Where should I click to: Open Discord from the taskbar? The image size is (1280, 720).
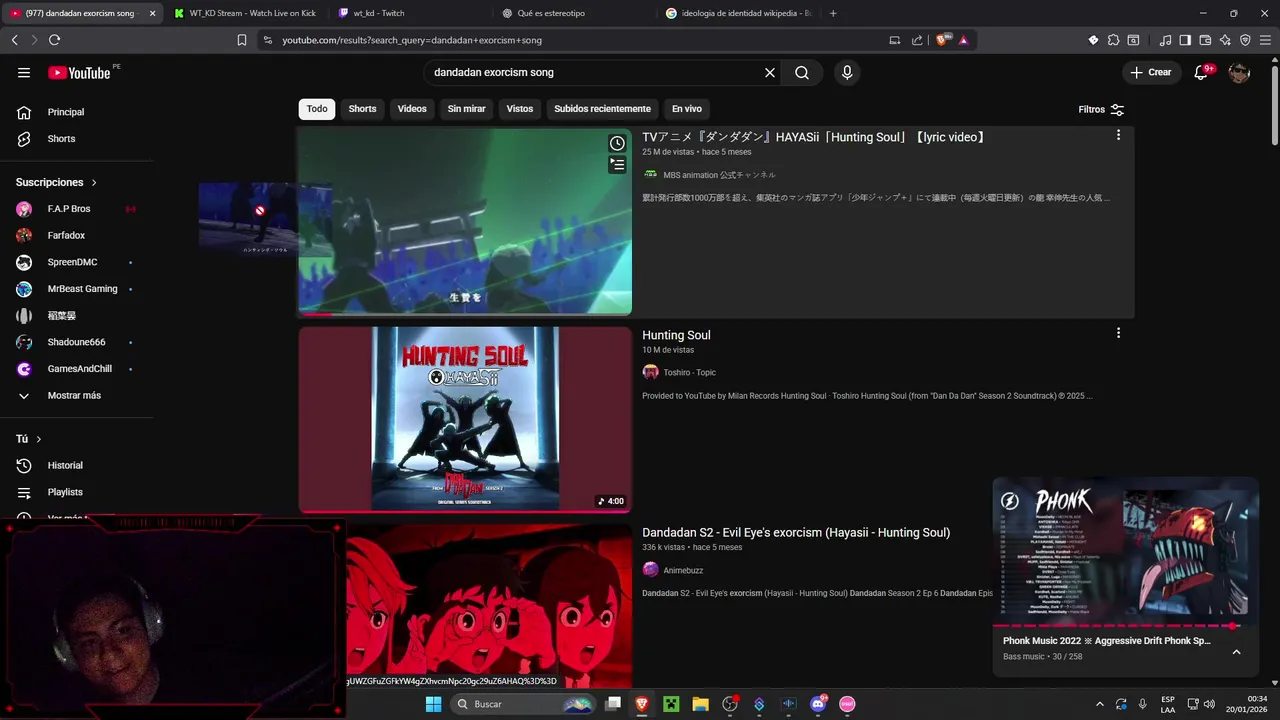(x=818, y=704)
